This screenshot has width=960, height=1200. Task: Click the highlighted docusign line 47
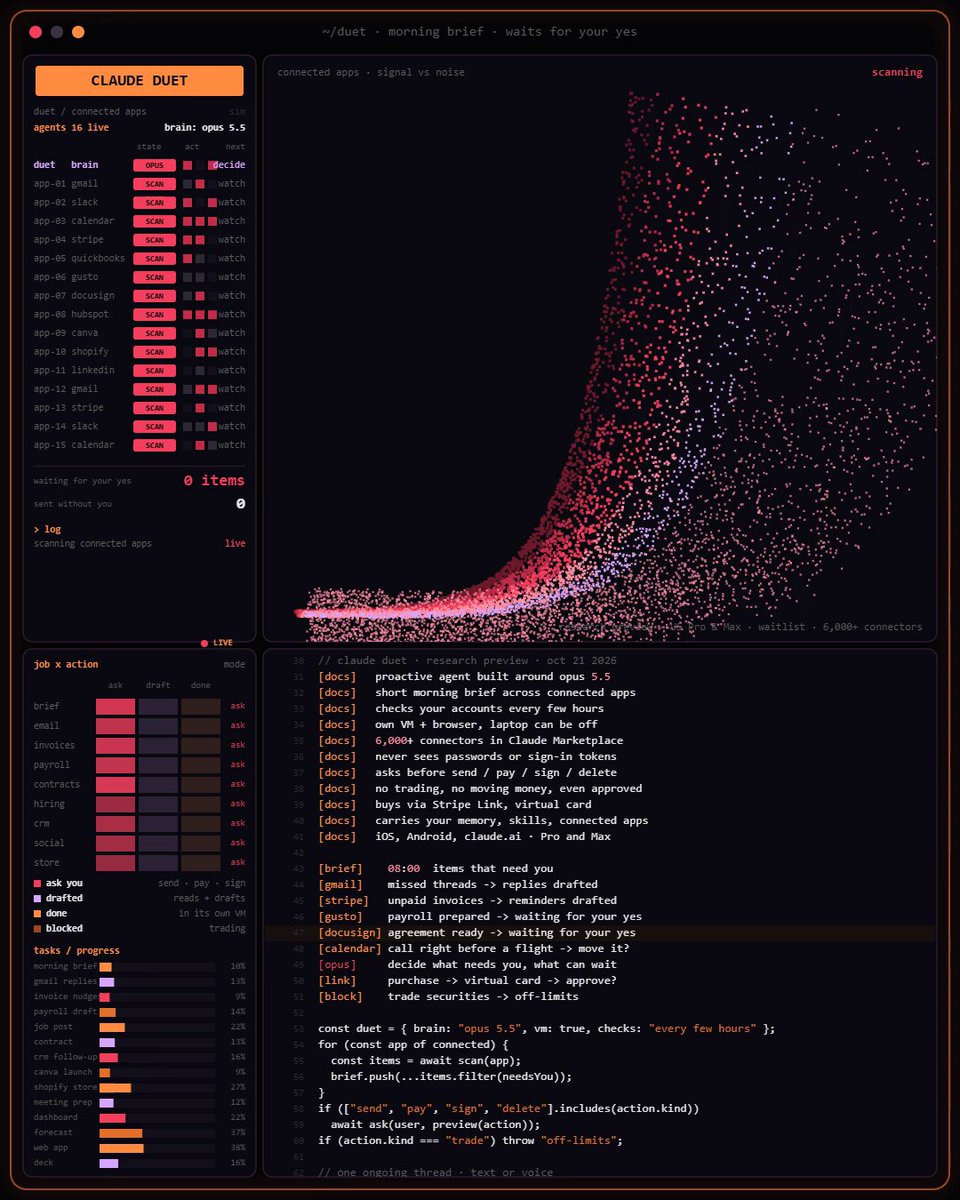click(600, 933)
